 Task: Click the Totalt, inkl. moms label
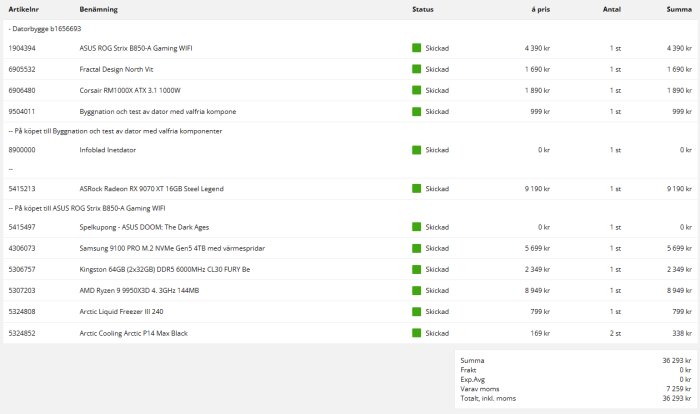click(488, 398)
